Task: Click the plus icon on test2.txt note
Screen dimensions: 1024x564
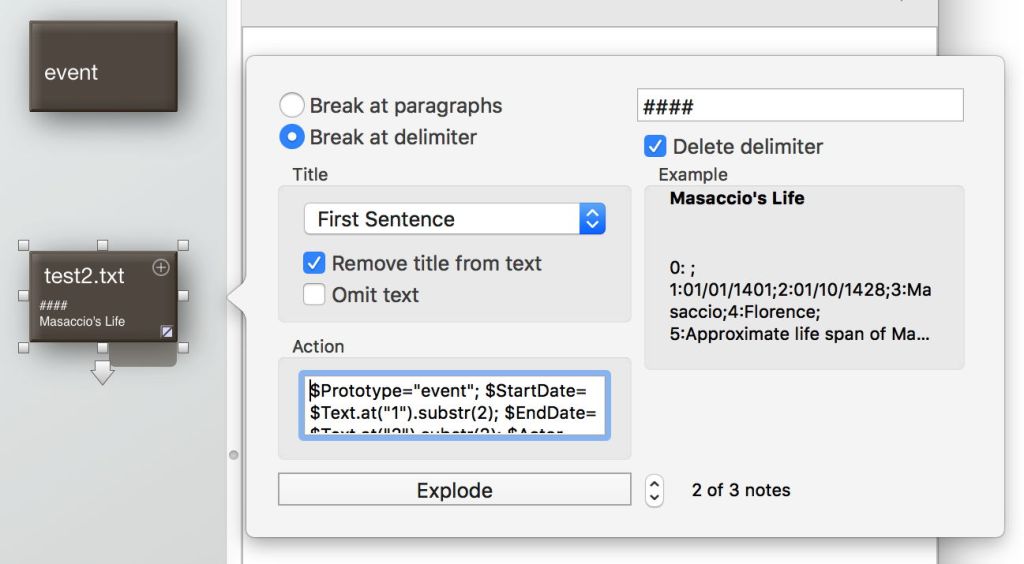Action: [161, 267]
